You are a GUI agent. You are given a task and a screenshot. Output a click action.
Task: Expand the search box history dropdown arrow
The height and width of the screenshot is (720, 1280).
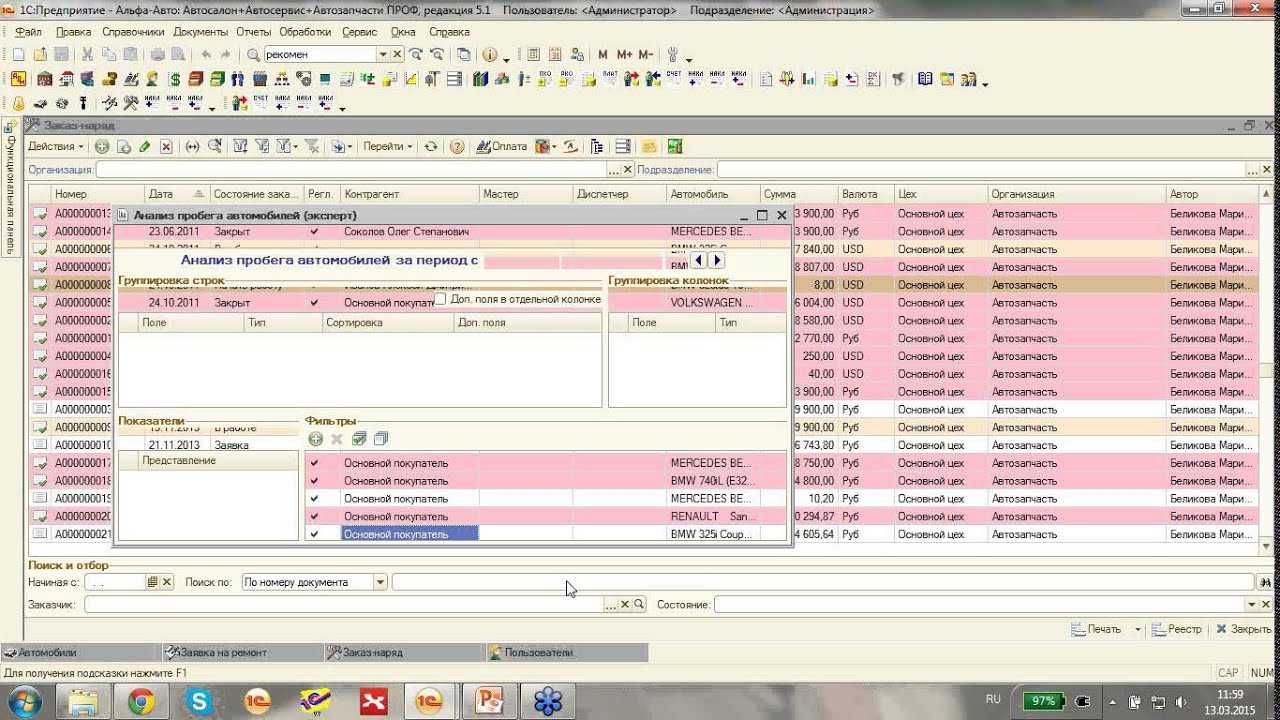pos(382,55)
